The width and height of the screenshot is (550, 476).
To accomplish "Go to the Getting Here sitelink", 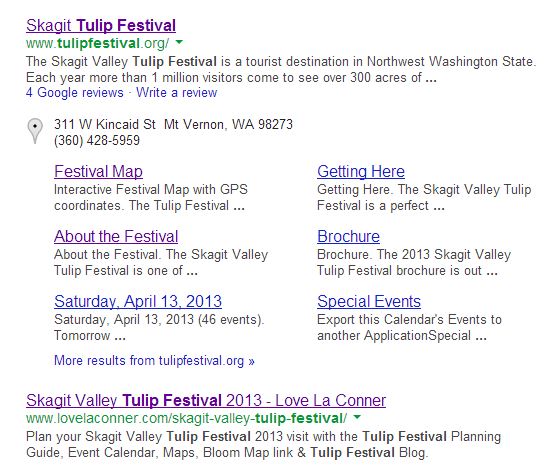I will click(361, 172).
